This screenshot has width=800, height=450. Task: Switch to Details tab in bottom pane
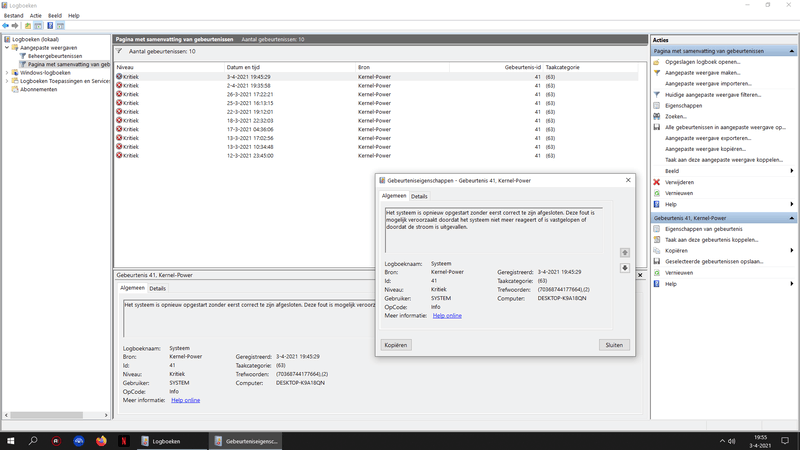click(157, 288)
